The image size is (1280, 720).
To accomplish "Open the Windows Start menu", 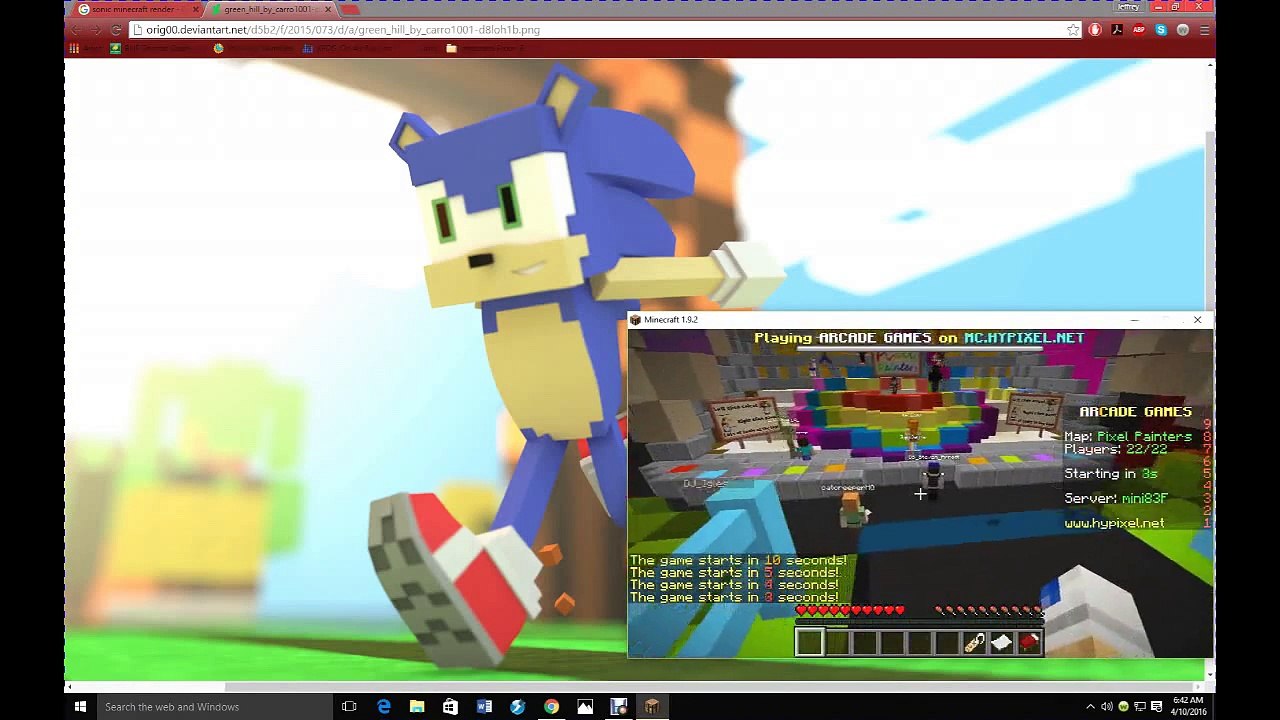I will [80, 707].
